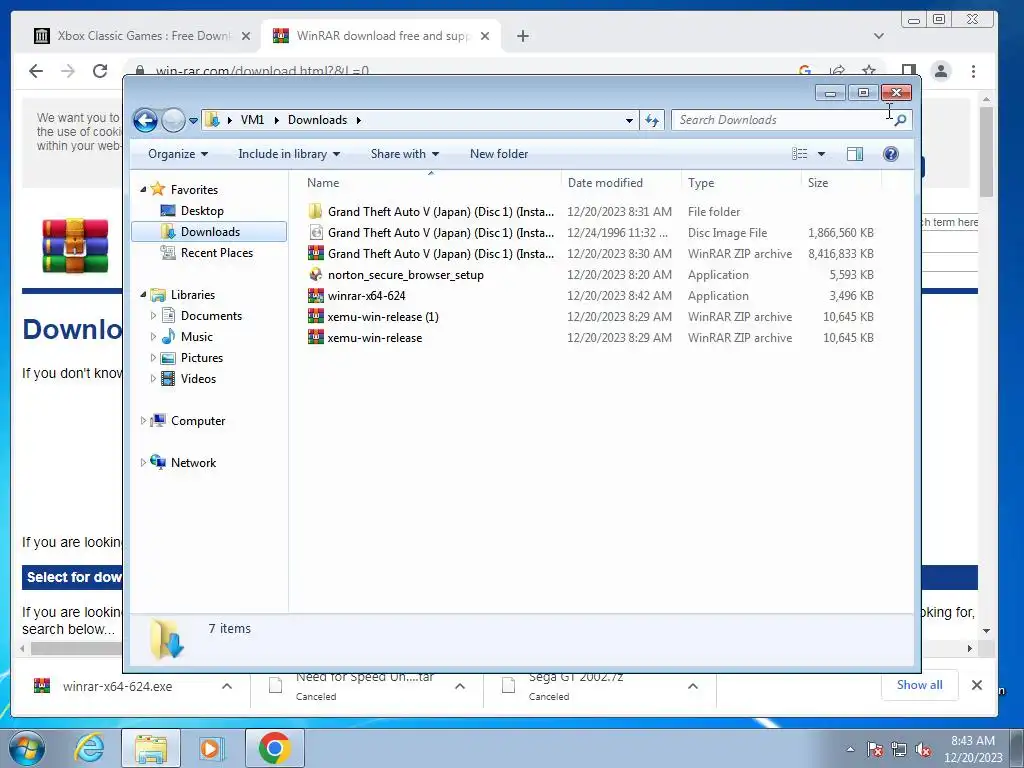Click the Explorer forward navigation arrow

[173, 120]
